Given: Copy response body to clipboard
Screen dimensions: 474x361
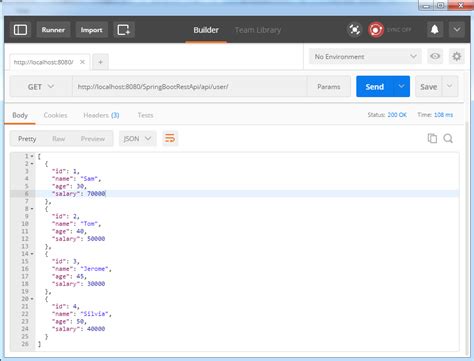Looking at the screenshot, I should tap(432, 138).
